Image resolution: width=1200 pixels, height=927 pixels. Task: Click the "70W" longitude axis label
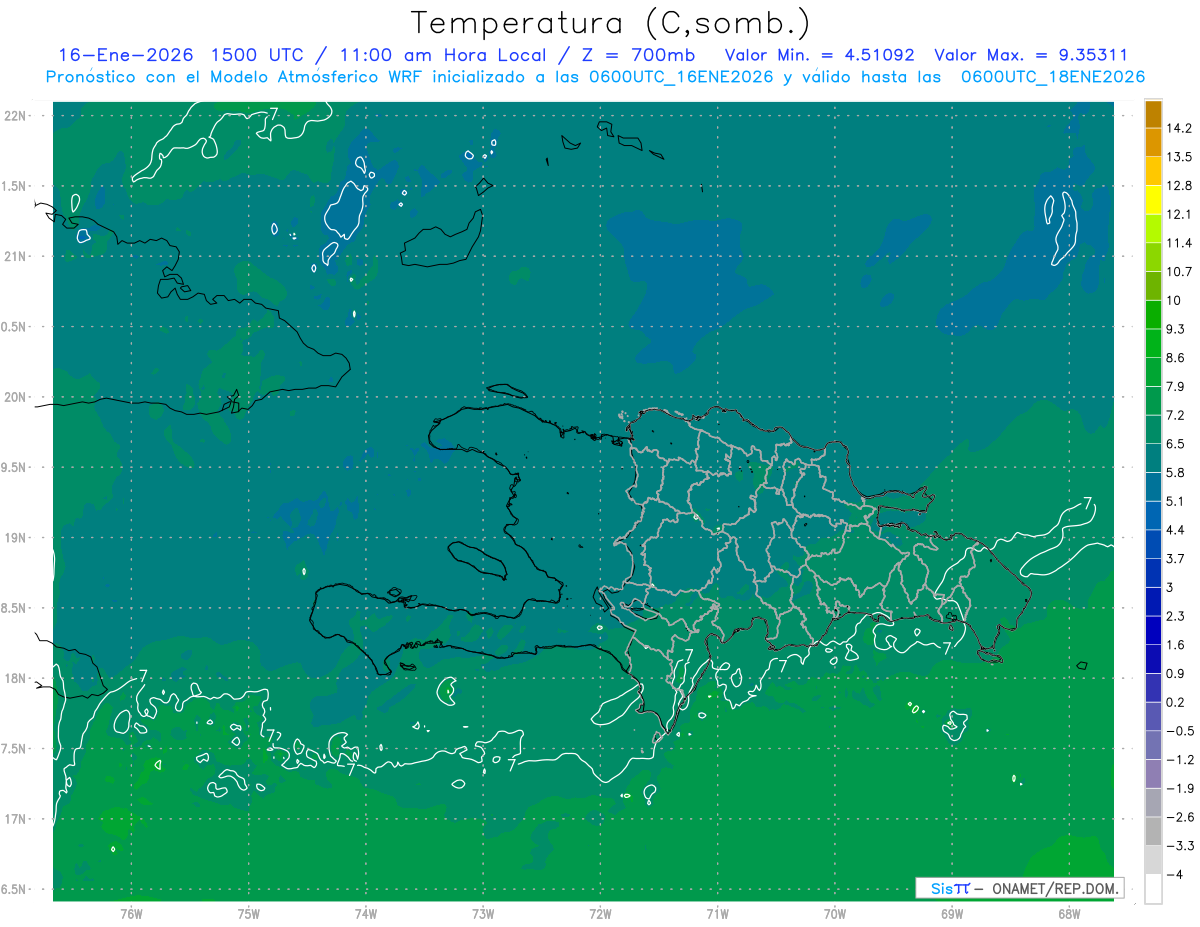tap(834, 914)
